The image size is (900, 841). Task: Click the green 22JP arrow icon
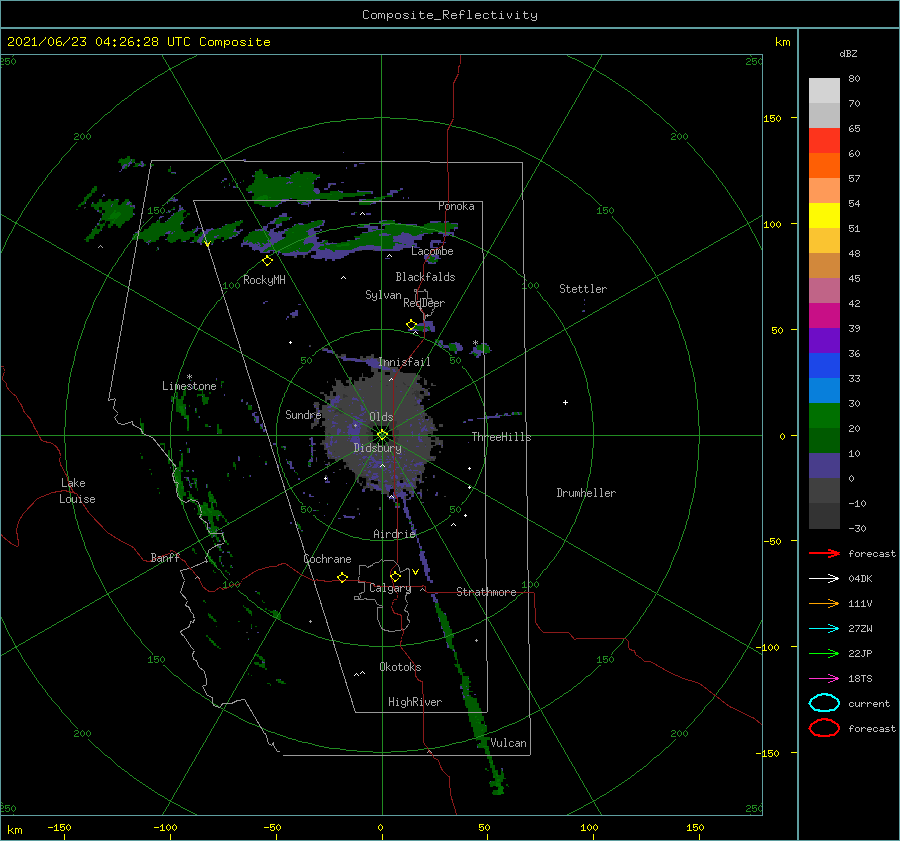(x=824, y=653)
